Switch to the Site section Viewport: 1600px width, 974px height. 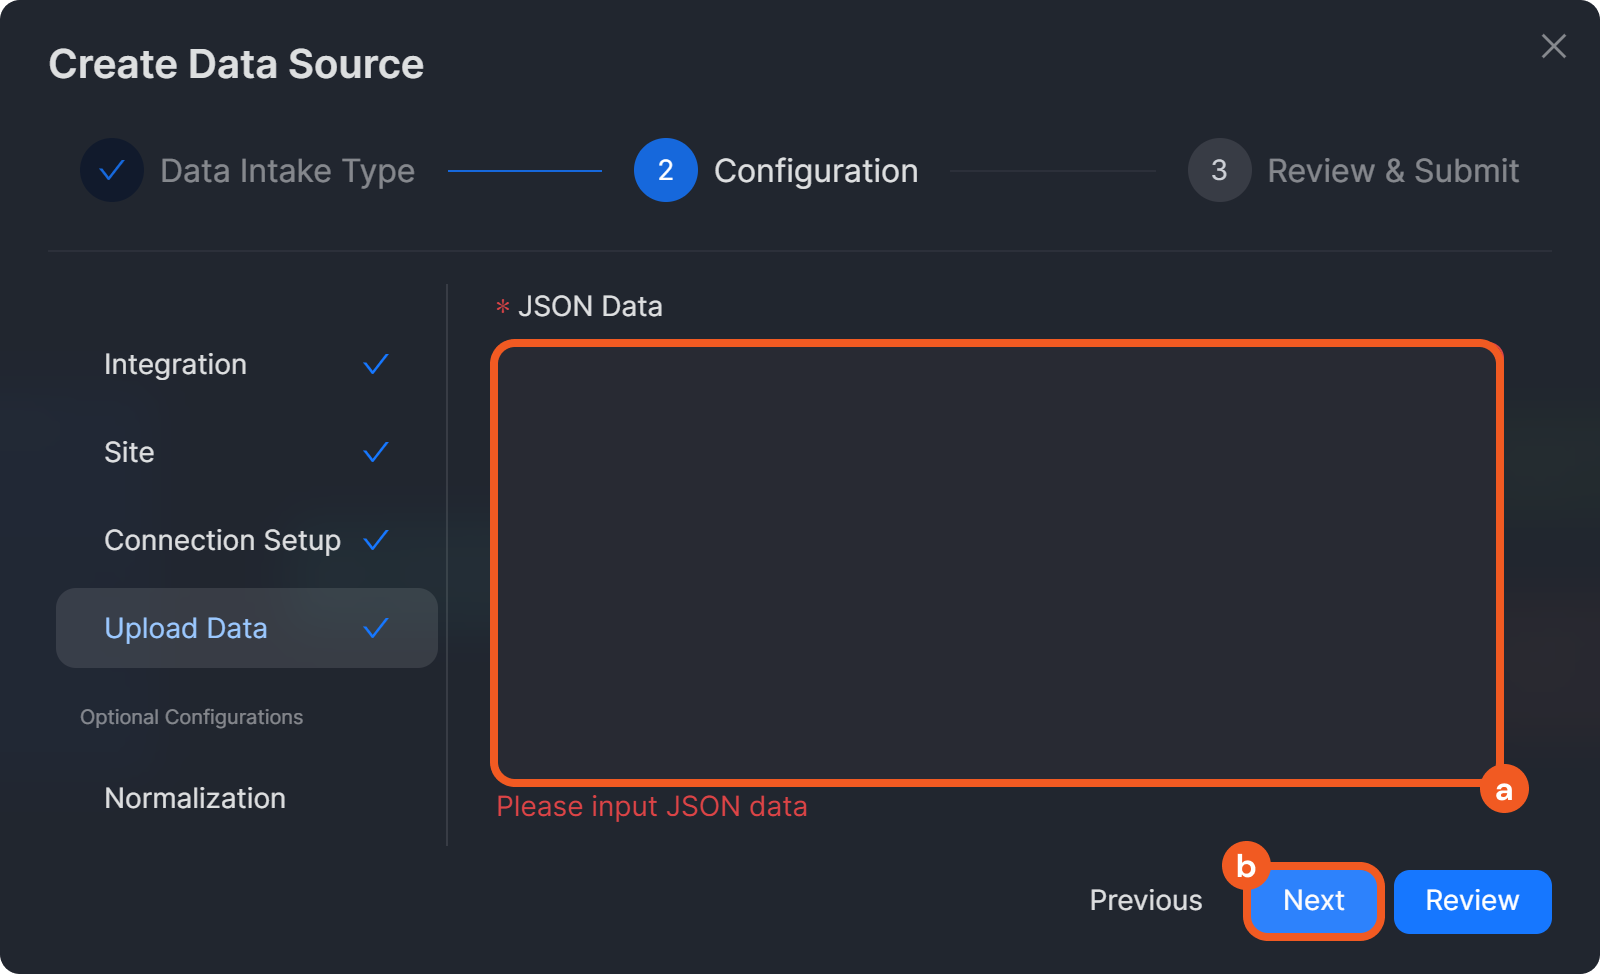[x=130, y=452]
